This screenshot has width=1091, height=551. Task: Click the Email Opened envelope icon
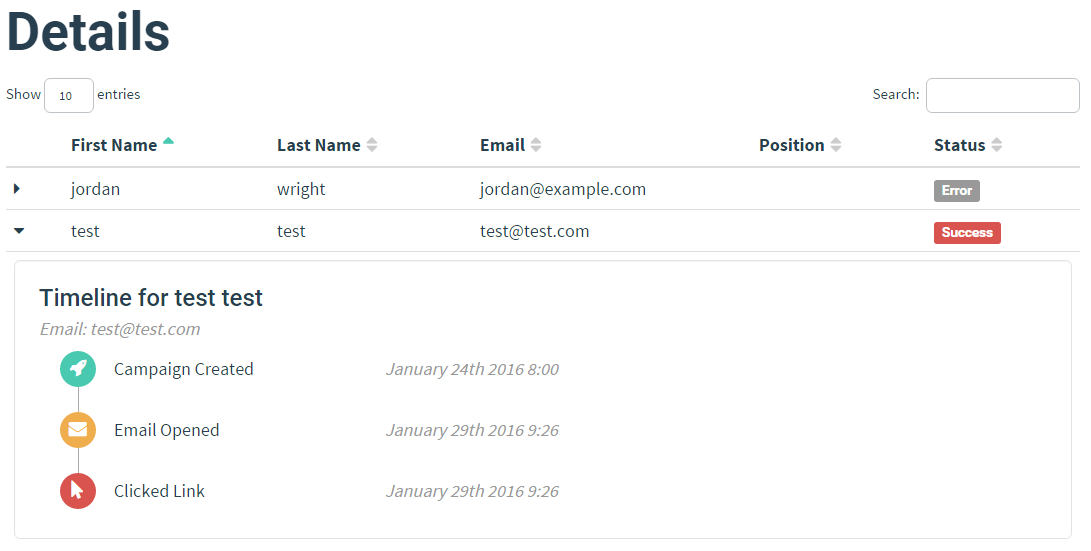click(78, 430)
